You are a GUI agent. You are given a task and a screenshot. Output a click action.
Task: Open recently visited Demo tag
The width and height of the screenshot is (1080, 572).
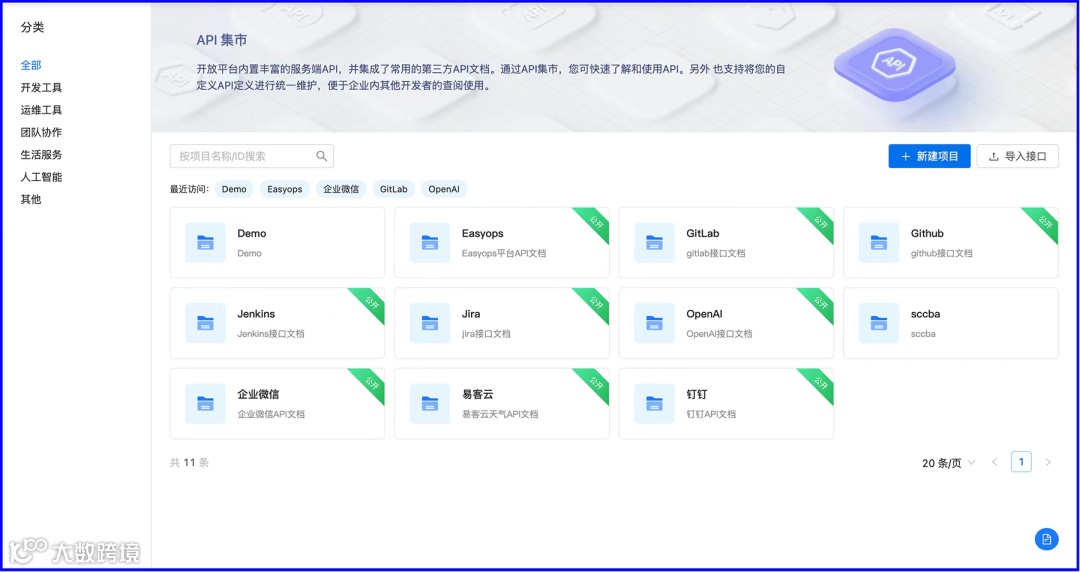pyautogui.click(x=234, y=189)
